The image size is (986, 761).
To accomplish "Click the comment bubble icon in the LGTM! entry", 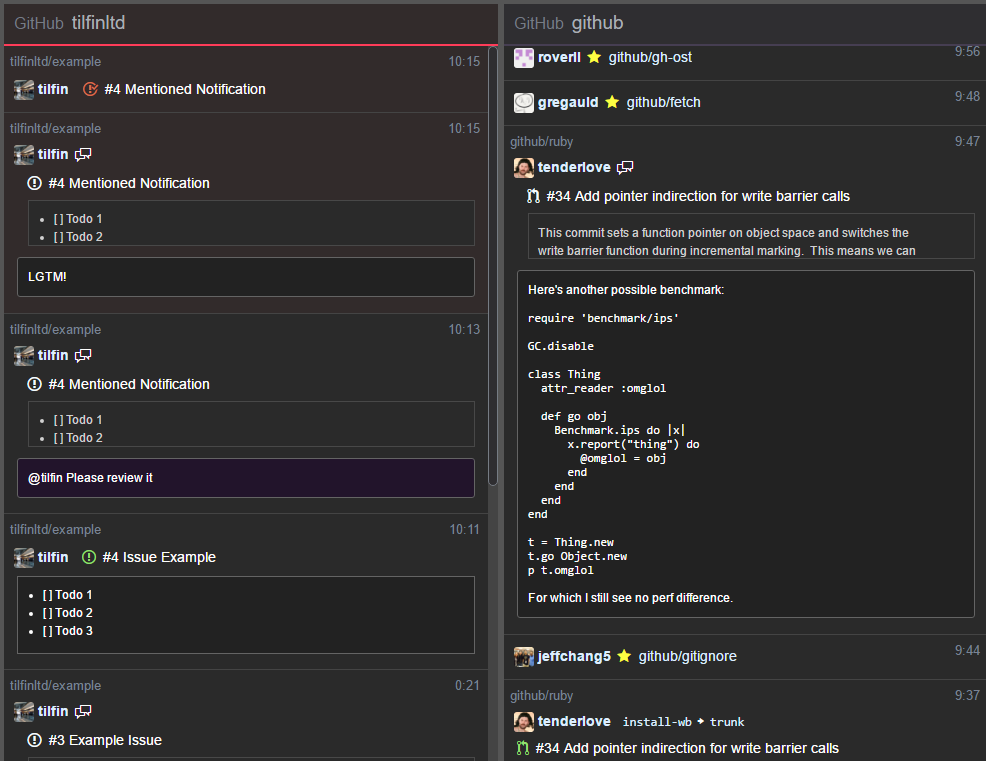I will click(x=83, y=155).
